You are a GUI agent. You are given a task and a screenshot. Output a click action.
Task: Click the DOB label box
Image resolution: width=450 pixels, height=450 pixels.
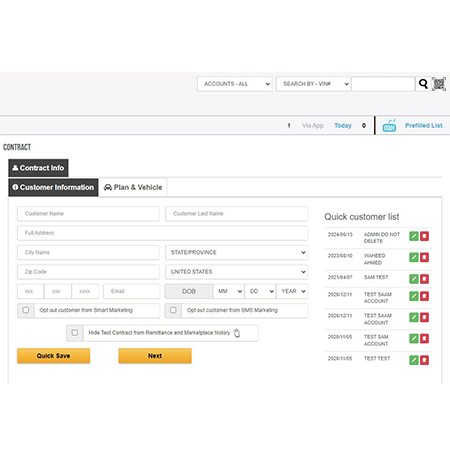coord(189,291)
